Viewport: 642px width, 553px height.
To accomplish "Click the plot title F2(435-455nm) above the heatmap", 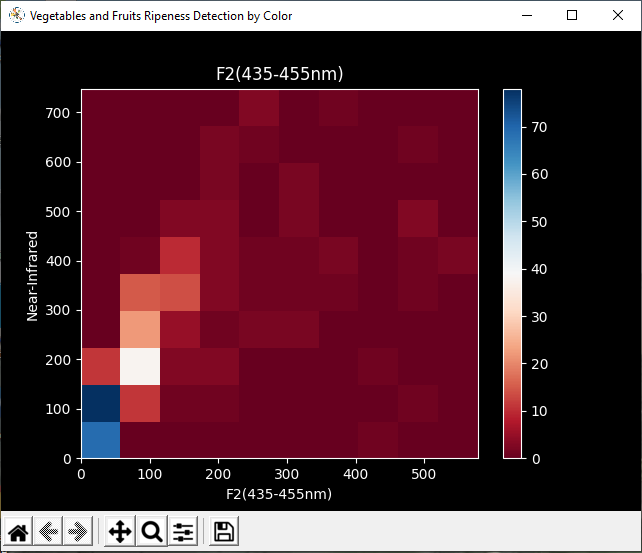I will pyautogui.click(x=280, y=74).
